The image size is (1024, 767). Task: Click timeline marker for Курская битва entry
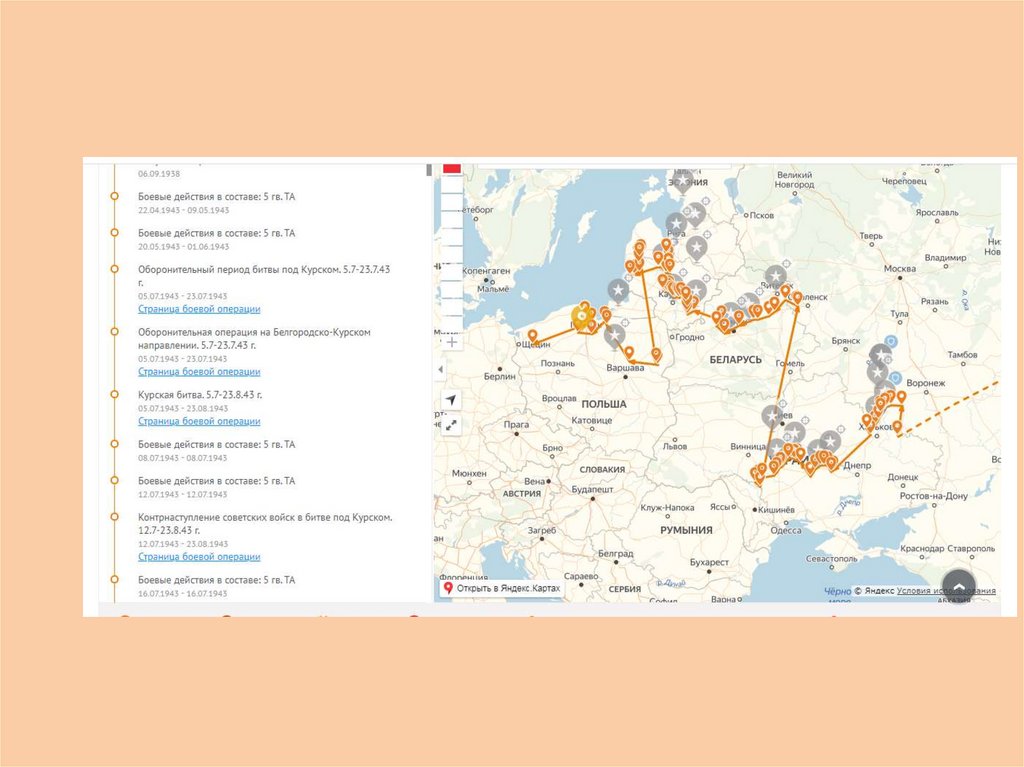coord(114,395)
